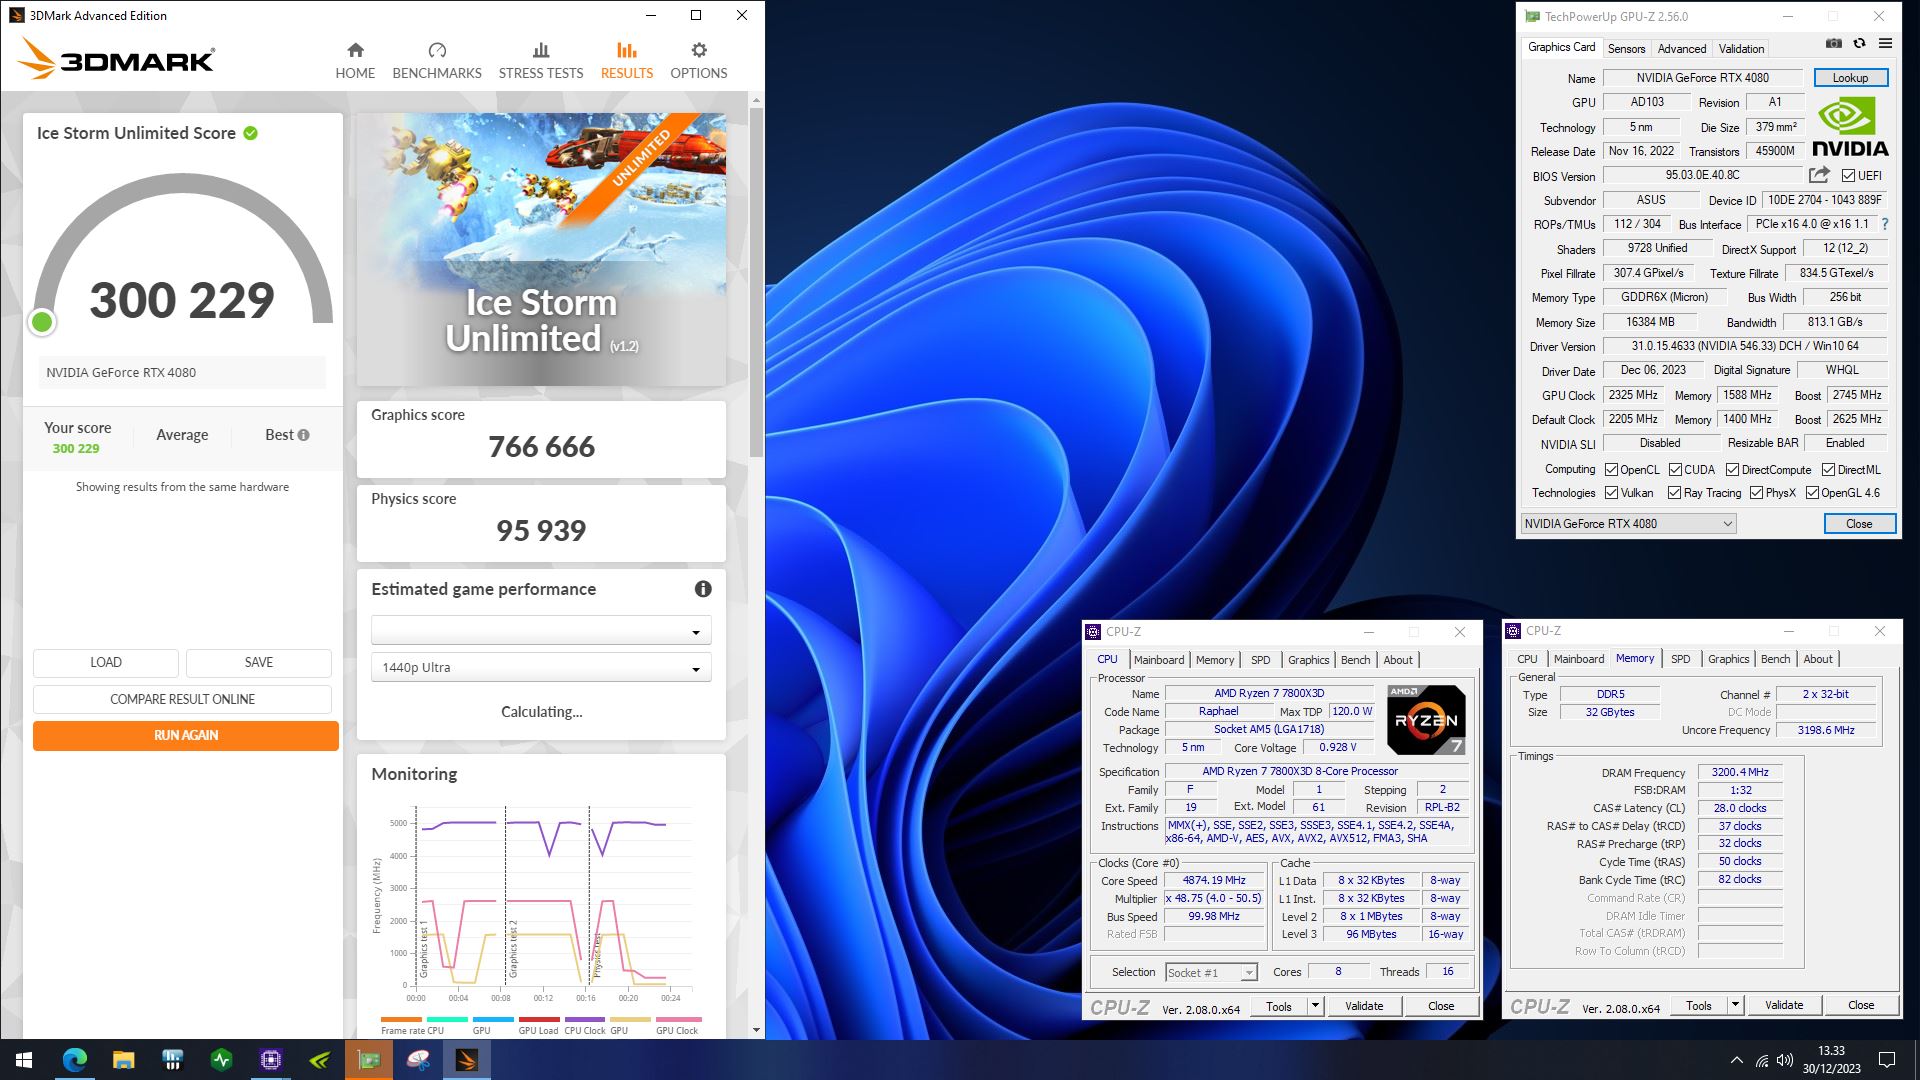Switch to GPU-Z on the taskbar

[x=369, y=1060]
